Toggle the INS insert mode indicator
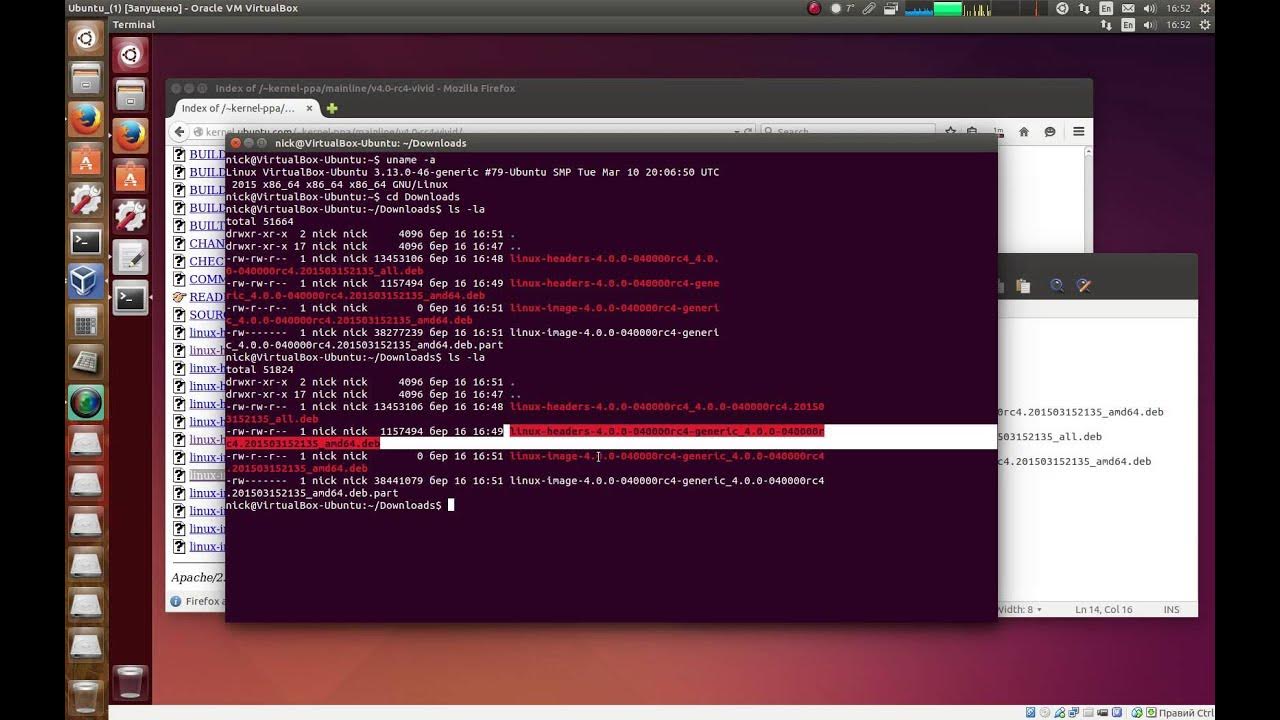Viewport: 1280px width, 720px height. (x=1171, y=609)
